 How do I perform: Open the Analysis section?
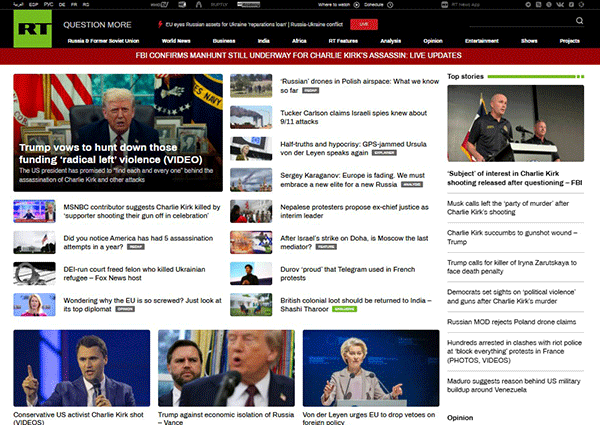[391, 41]
